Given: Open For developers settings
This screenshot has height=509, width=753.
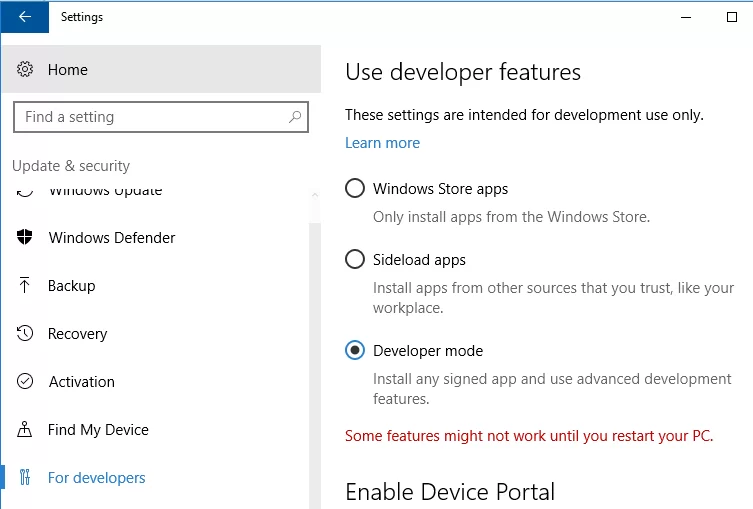Looking at the screenshot, I should coord(156,477).
